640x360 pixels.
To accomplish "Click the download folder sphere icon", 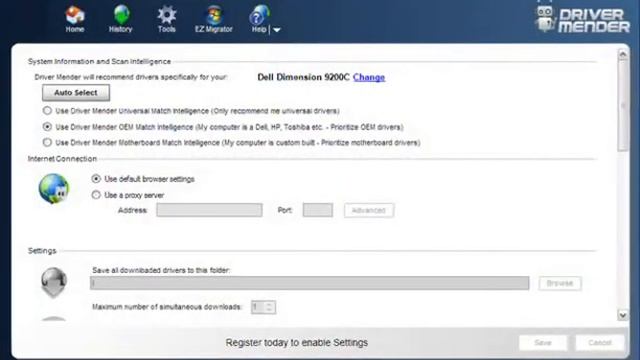I will click(53, 282).
